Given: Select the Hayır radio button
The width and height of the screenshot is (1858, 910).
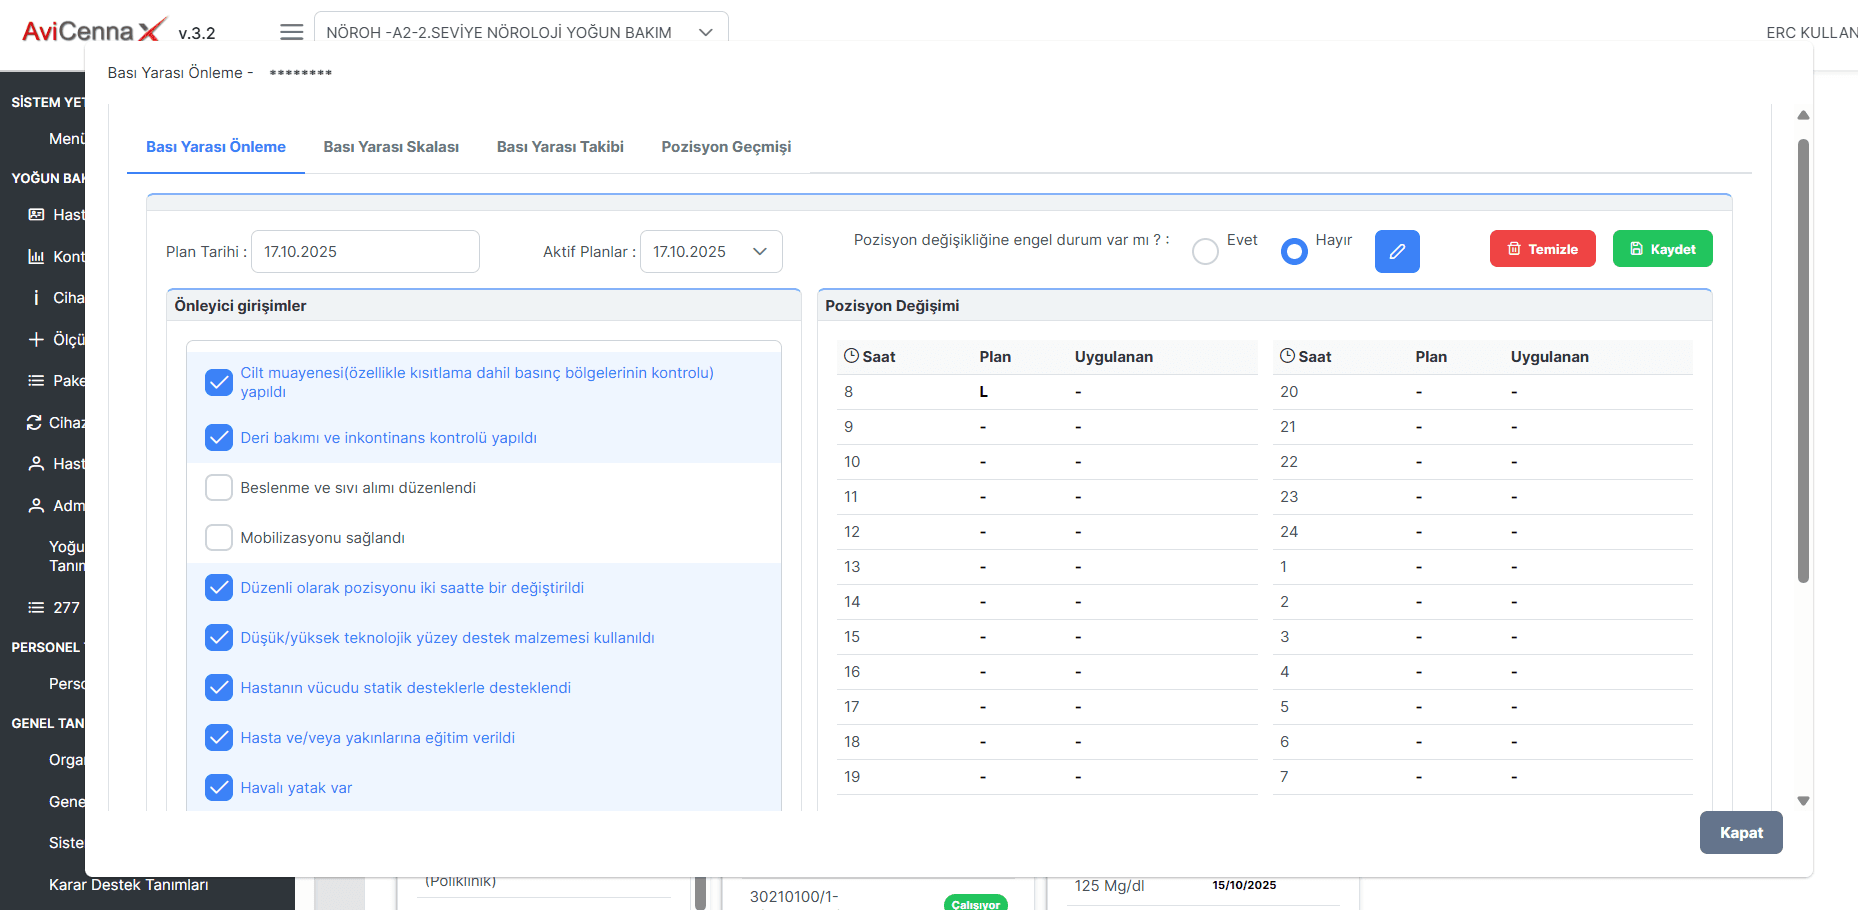Looking at the screenshot, I should click(x=1294, y=251).
